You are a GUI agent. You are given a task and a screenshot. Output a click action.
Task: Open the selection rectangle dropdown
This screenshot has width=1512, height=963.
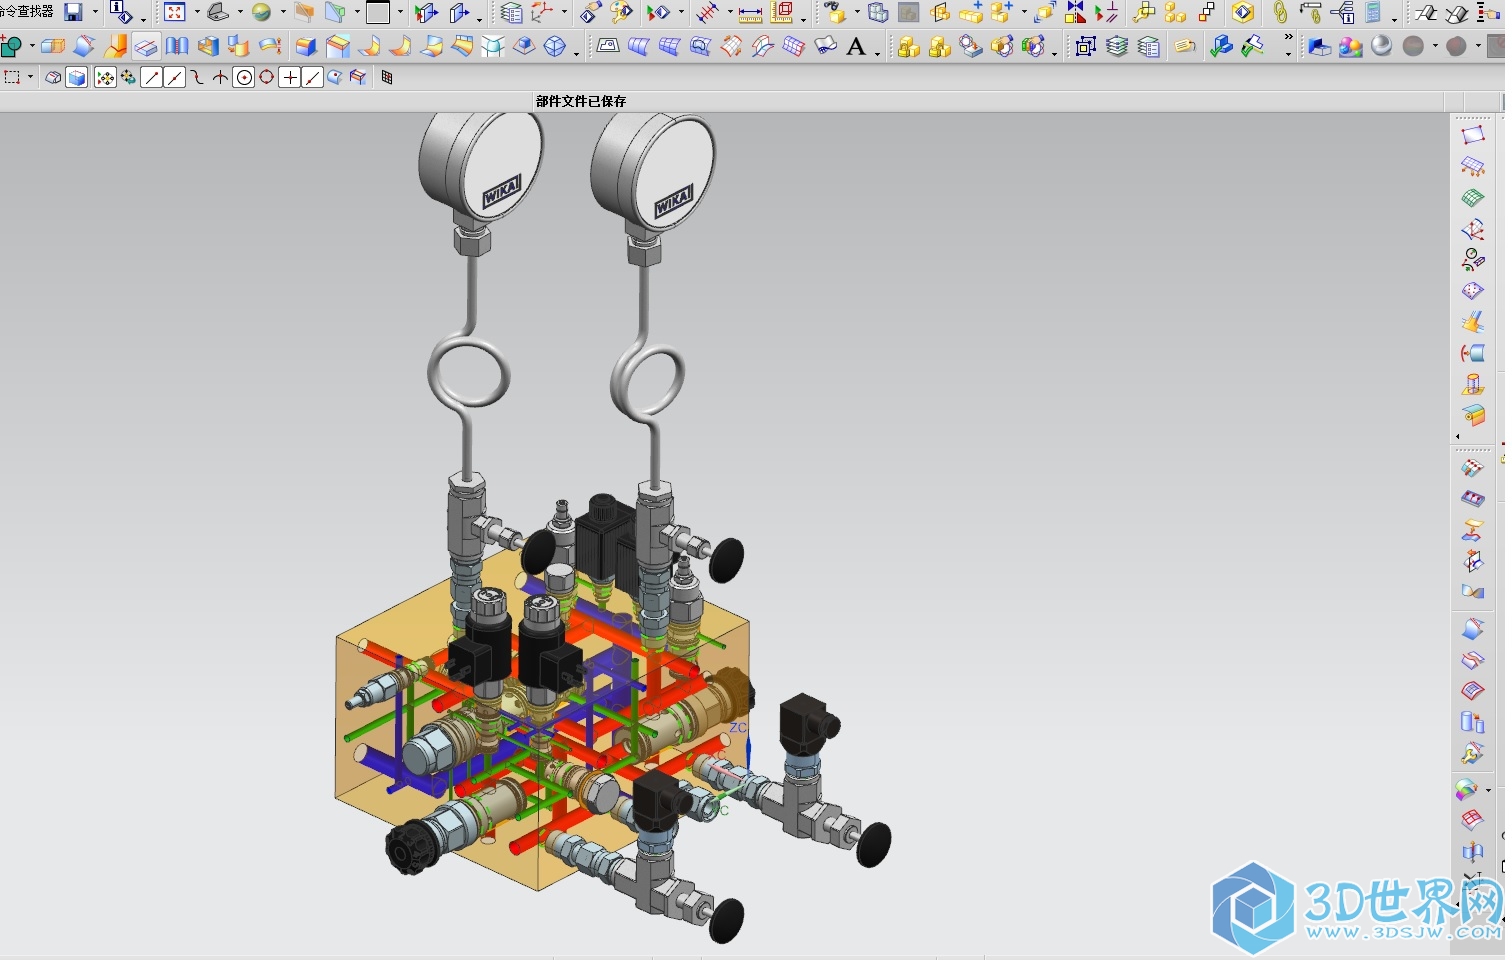tap(30, 77)
